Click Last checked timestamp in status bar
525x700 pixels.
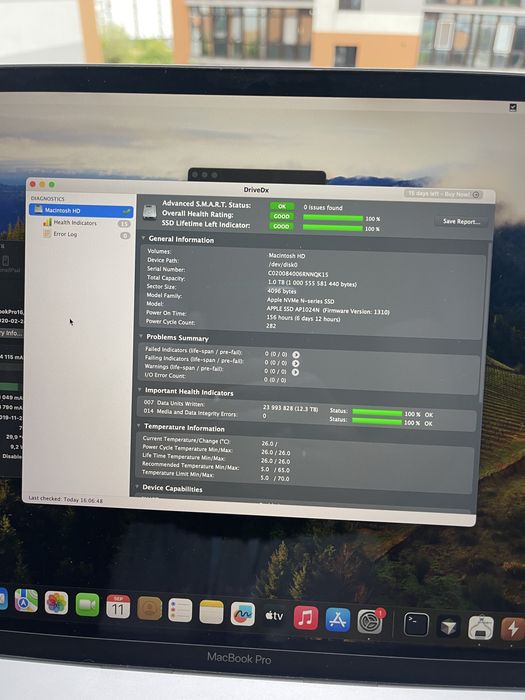(66, 499)
